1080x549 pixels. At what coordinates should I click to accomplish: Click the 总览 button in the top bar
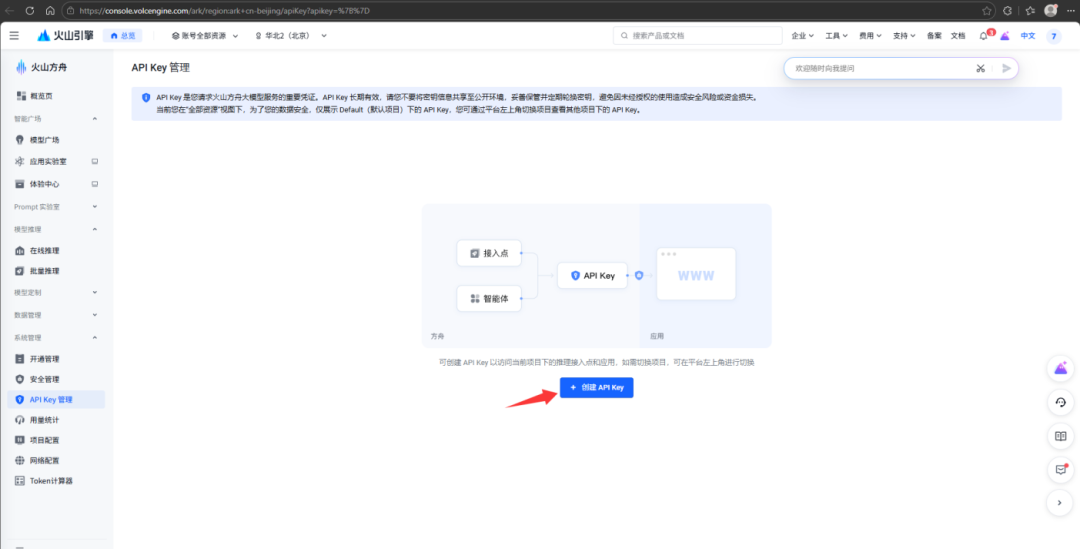tap(123, 36)
